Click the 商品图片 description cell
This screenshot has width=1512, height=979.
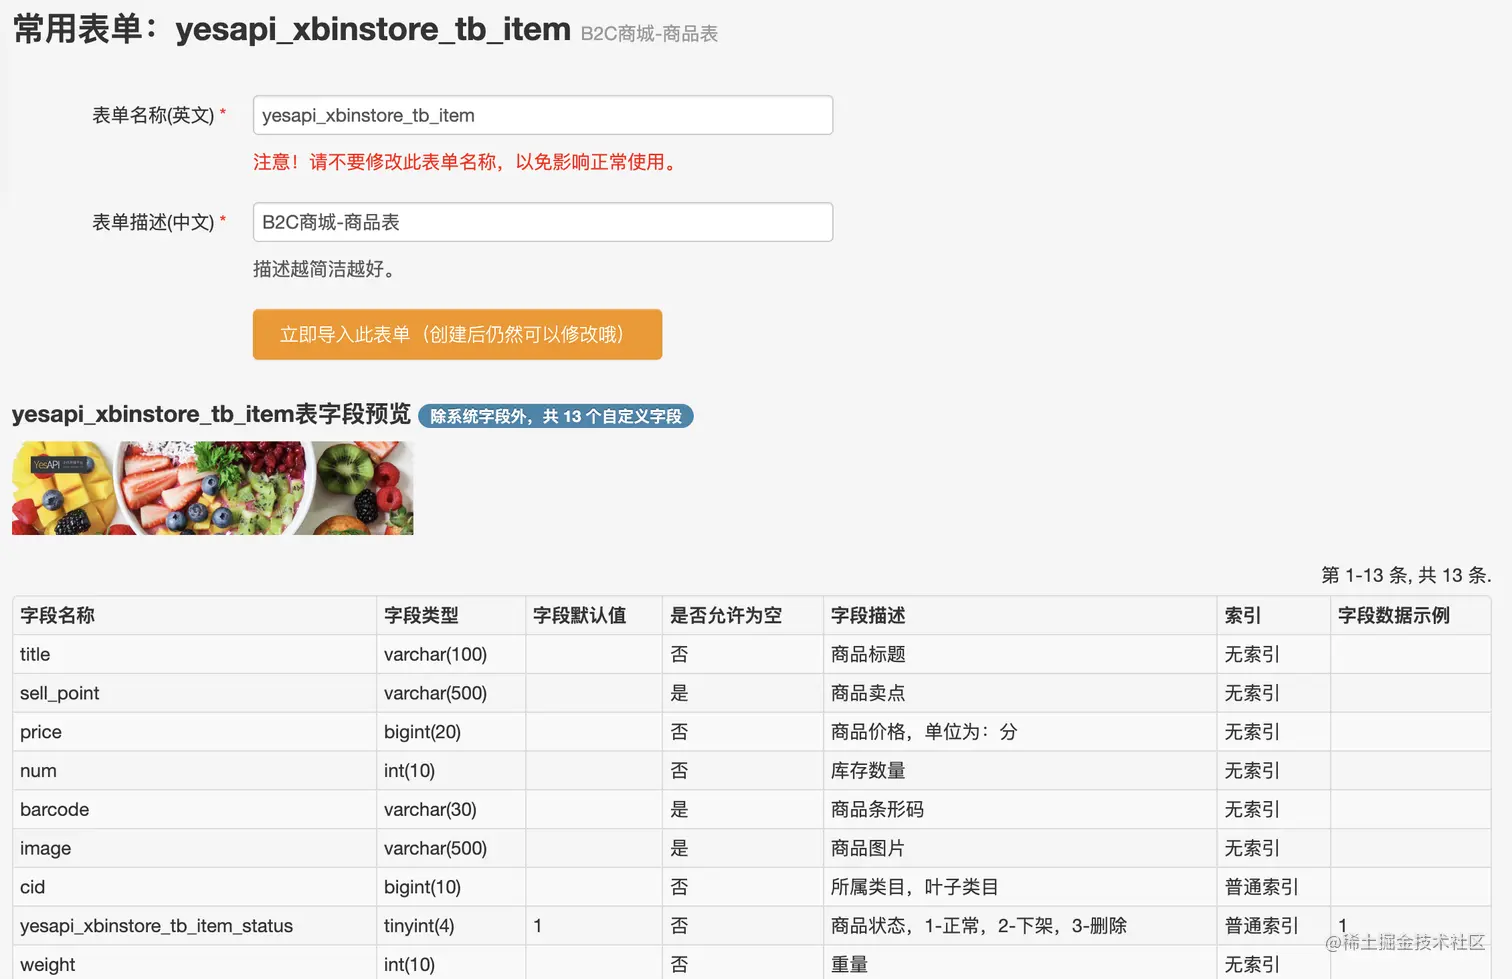point(1021,848)
